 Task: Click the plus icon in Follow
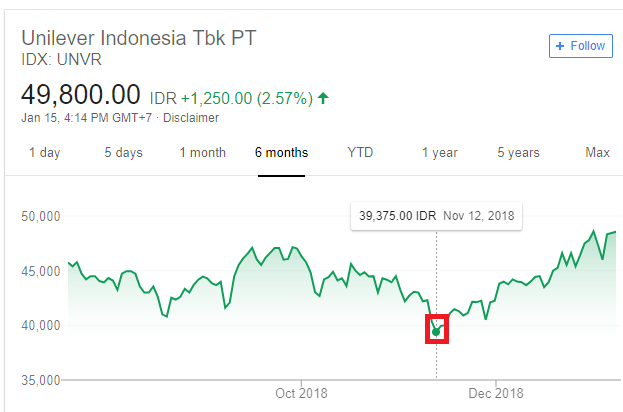click(x=560, y=46)
